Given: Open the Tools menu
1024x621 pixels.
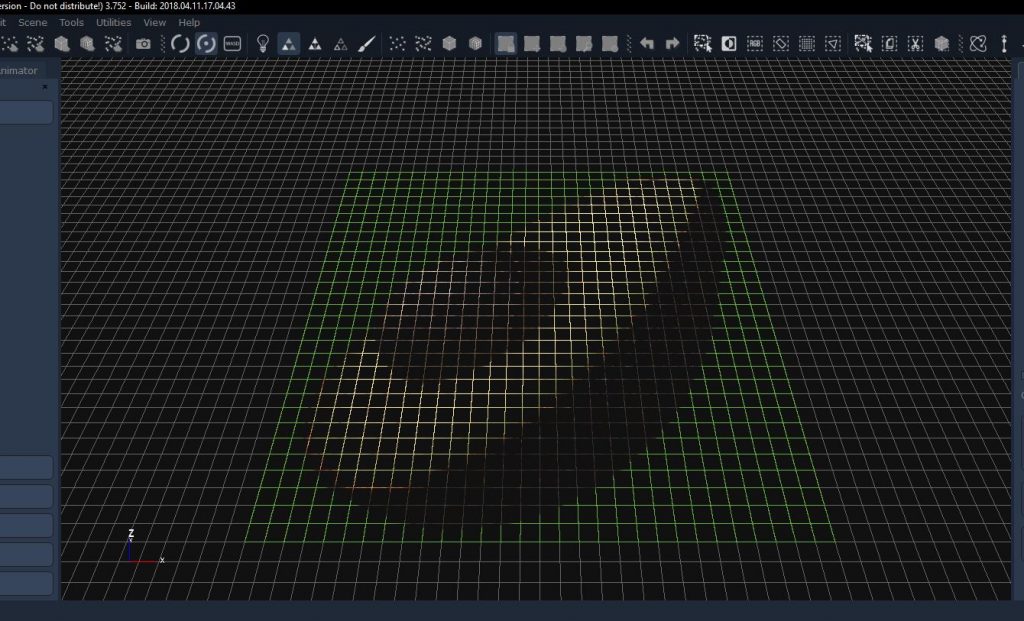Looking at the screenshot, I should (x=70, y=22).
